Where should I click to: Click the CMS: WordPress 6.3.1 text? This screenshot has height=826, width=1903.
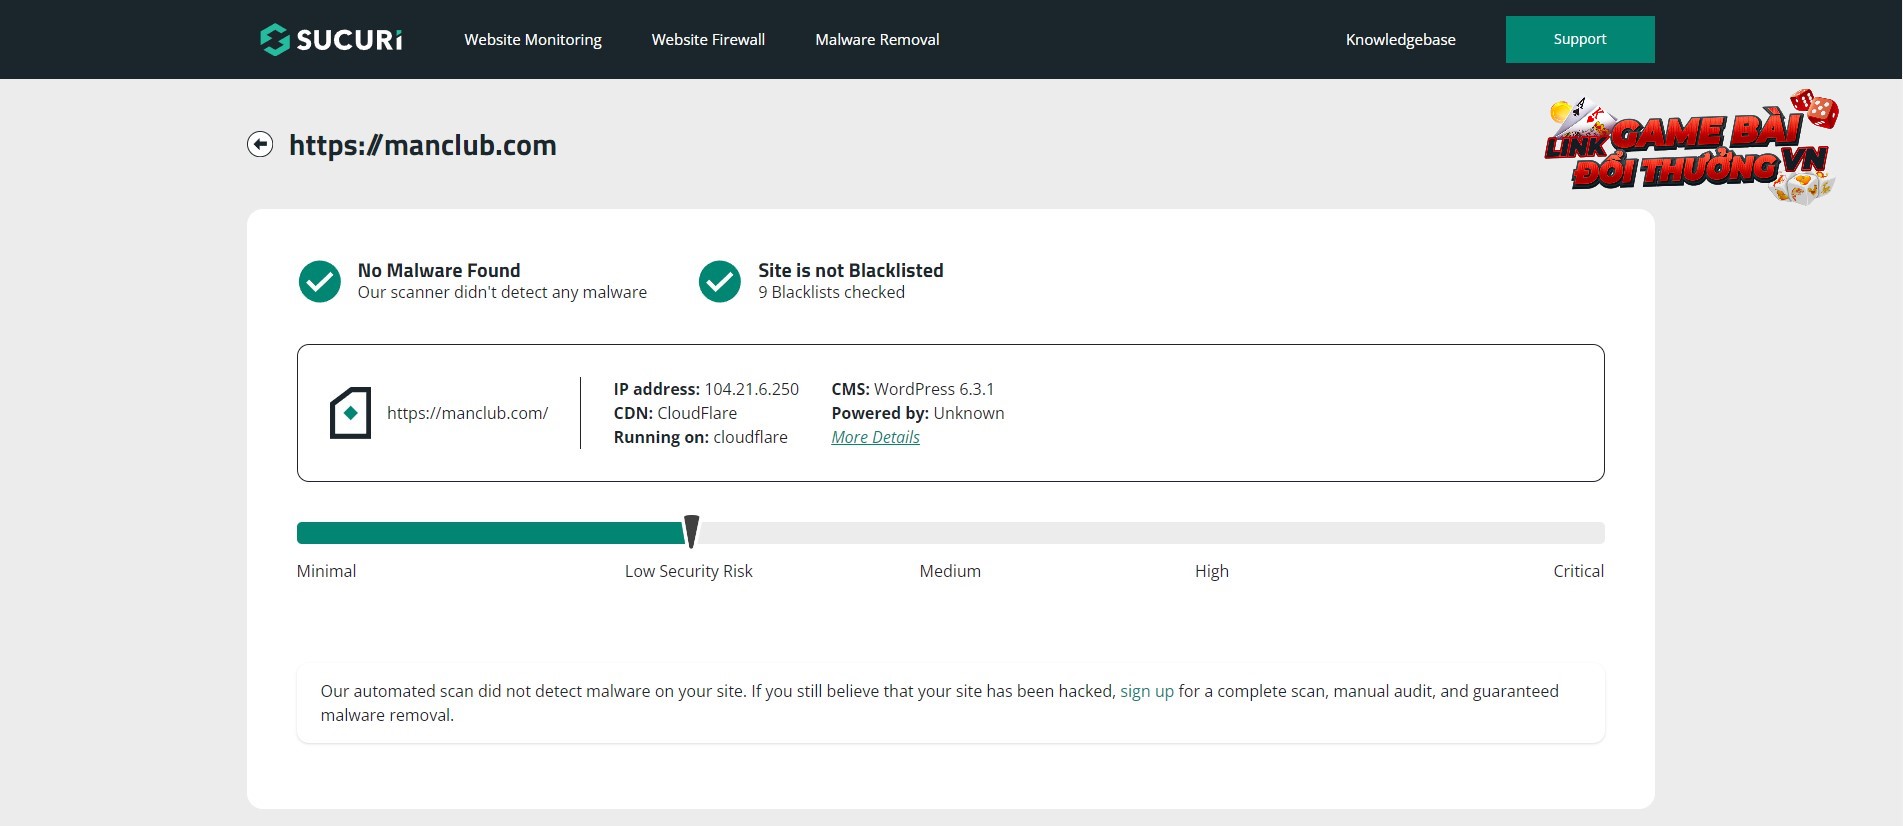click(x=913, y=389)
